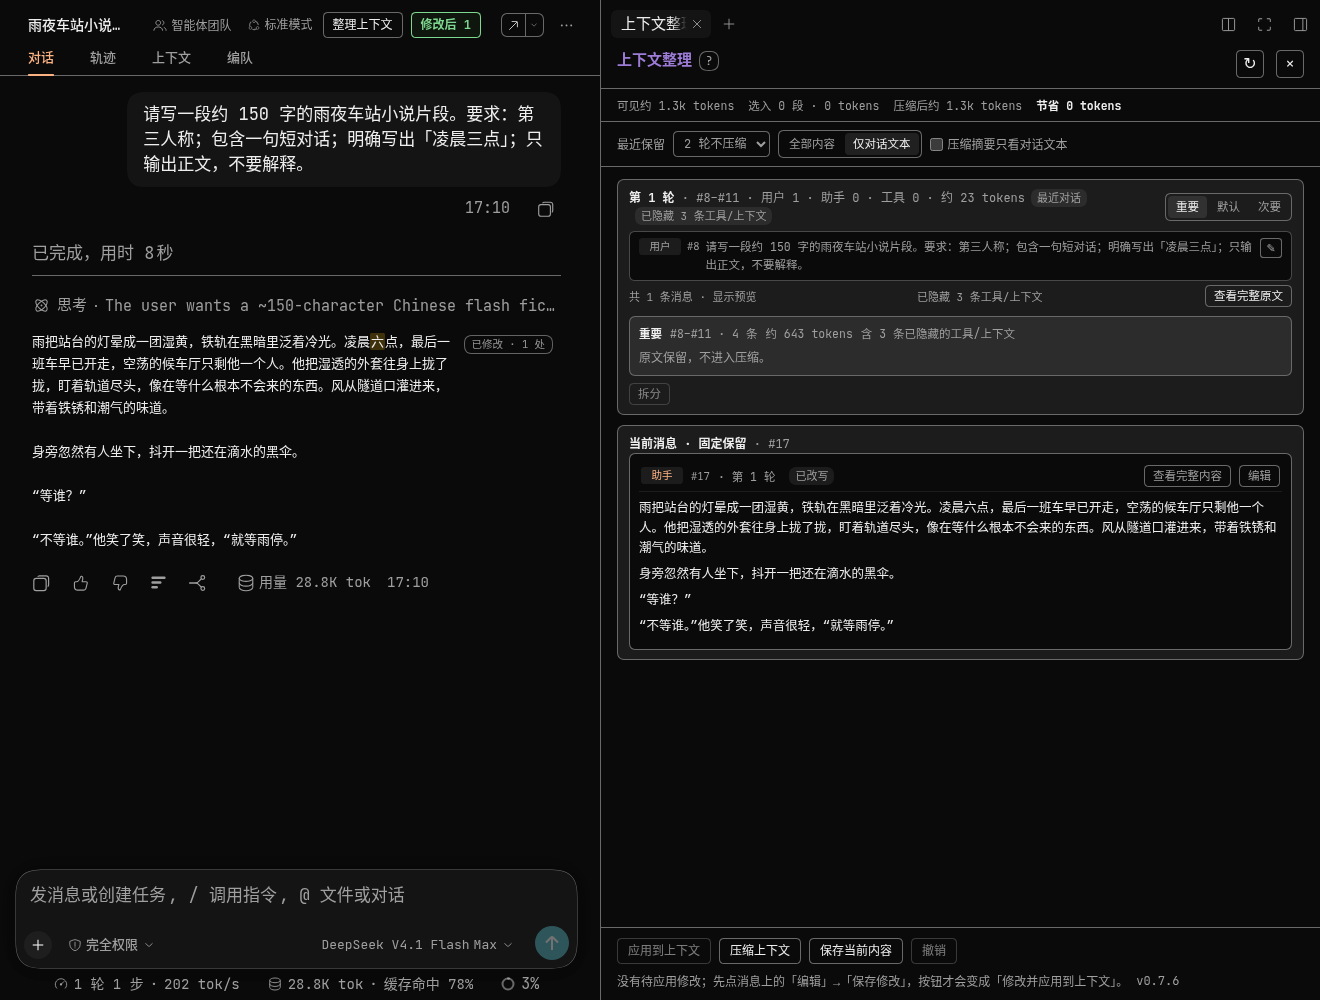Toggle split column layout icon
Image resolution: width=1320 pixels, height=1000 pixels.
click(1229, 24)
